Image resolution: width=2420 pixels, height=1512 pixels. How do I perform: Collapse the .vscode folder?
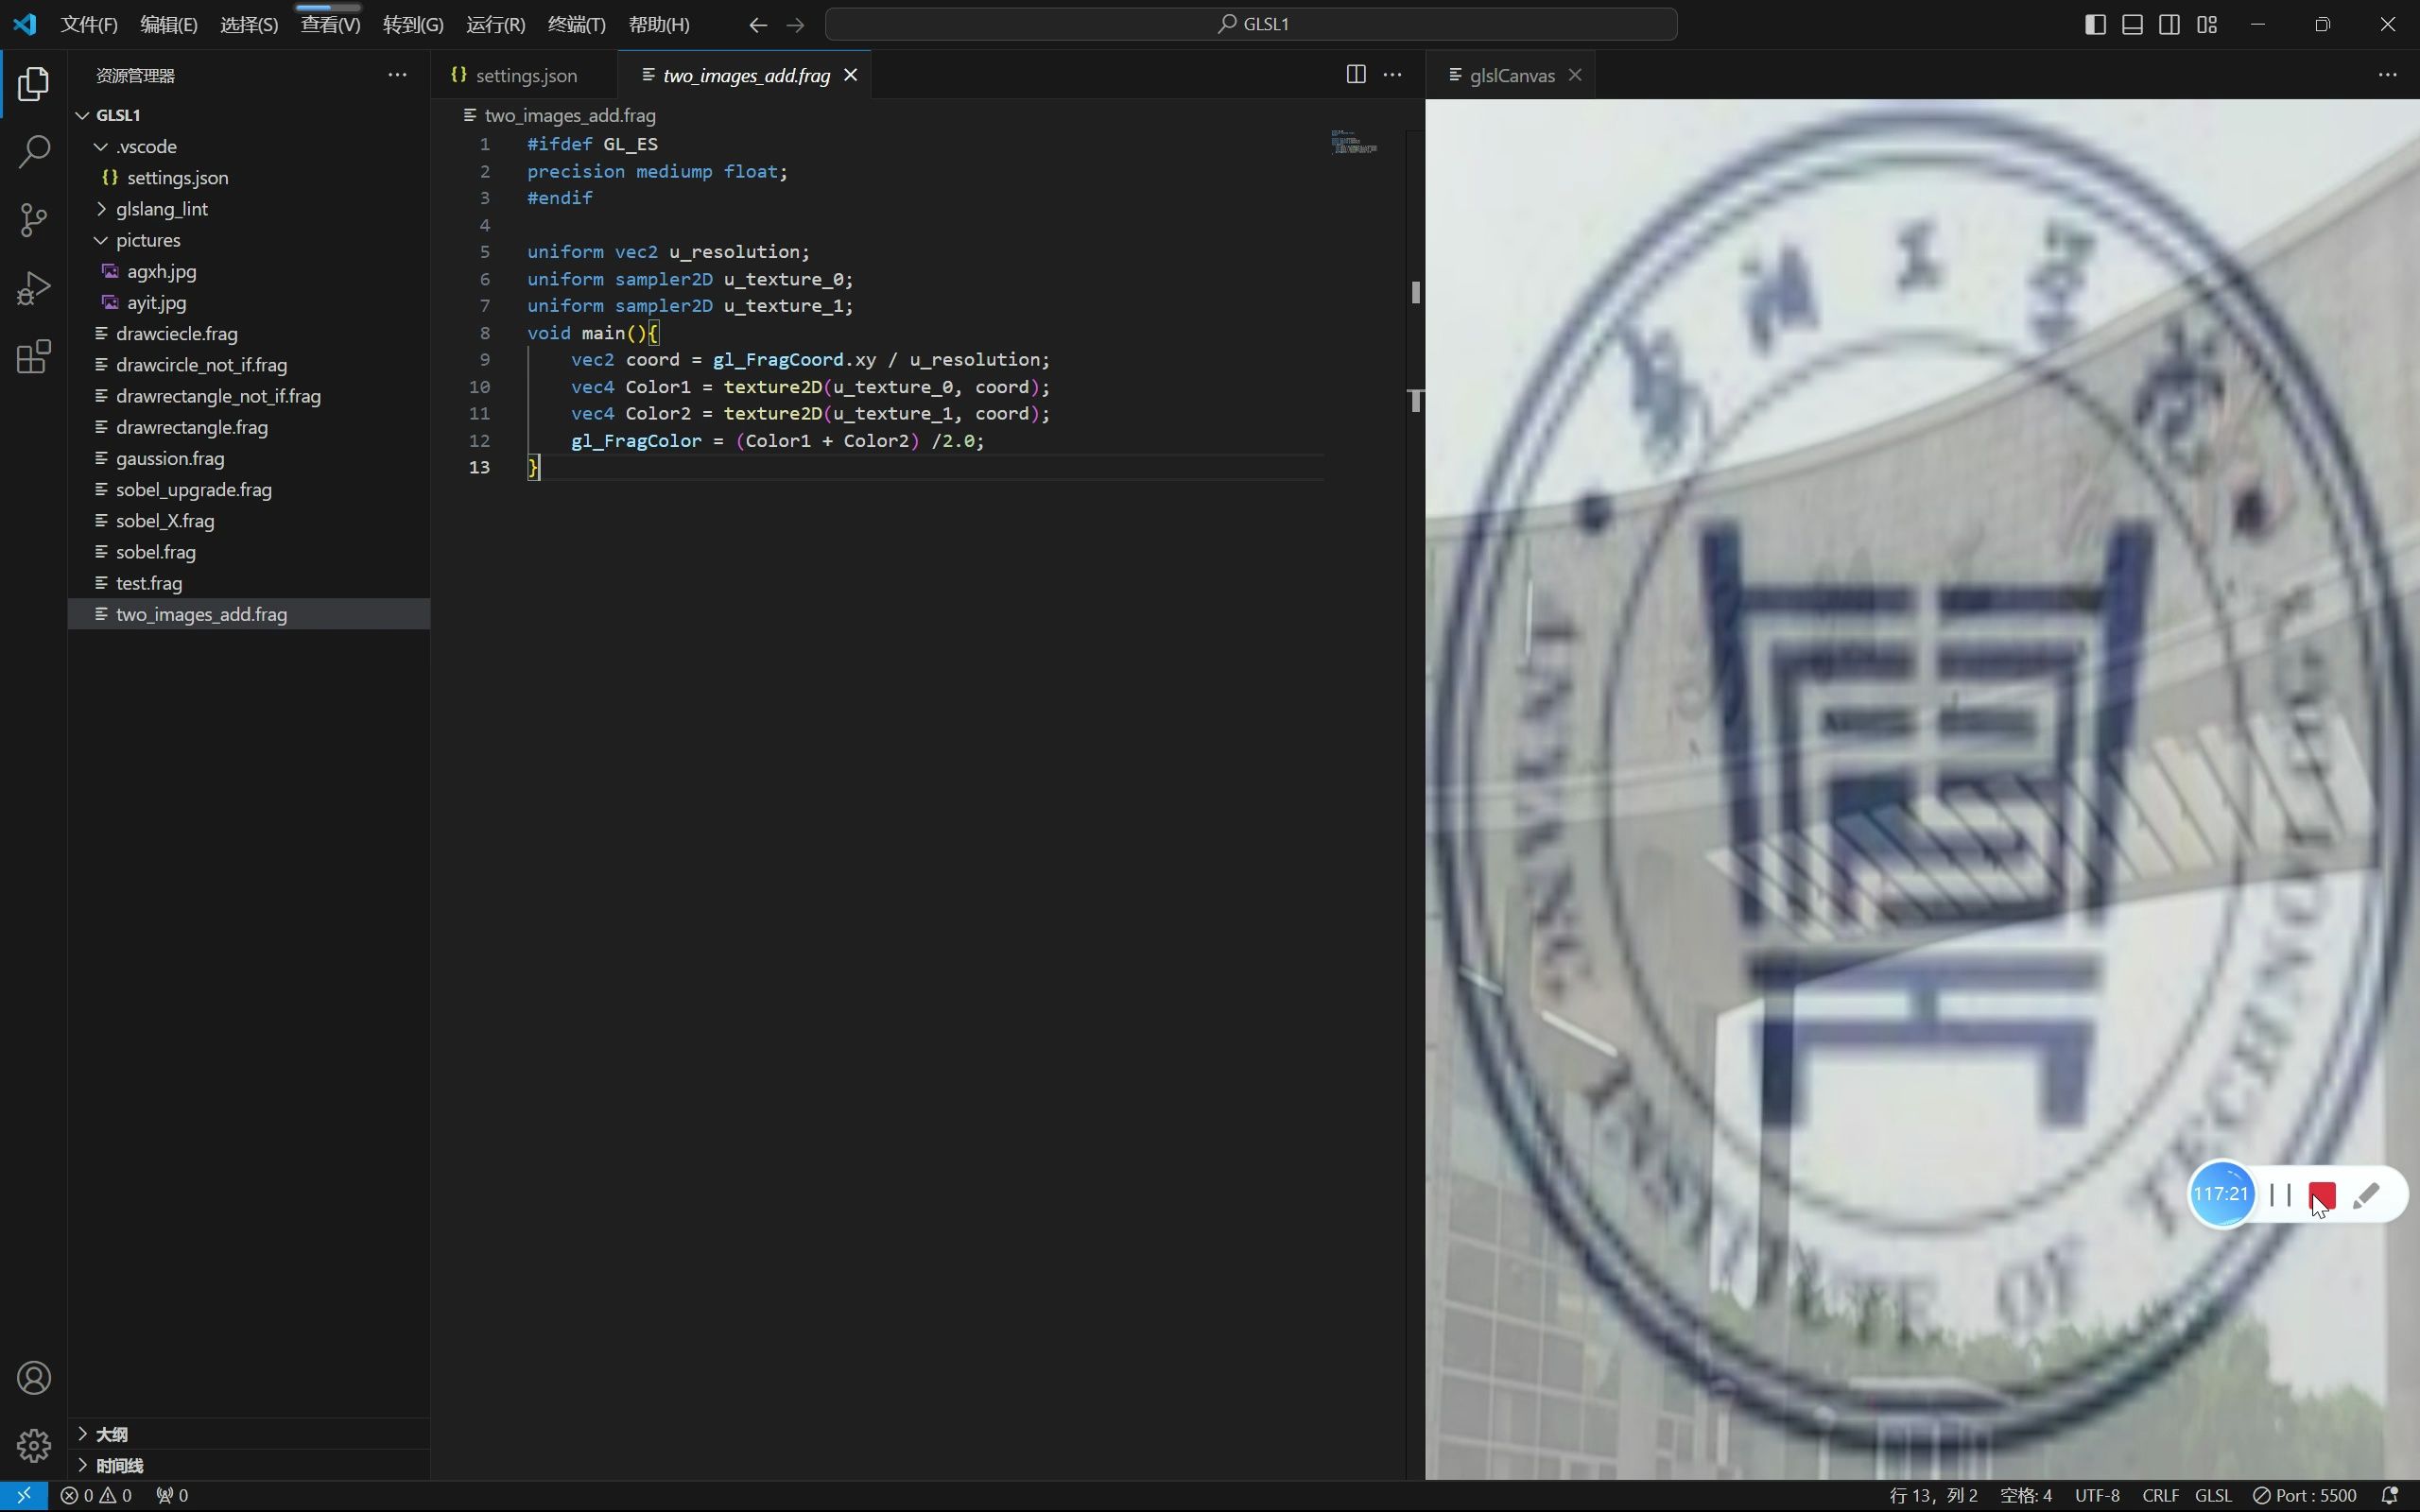[x=249, y=146]
